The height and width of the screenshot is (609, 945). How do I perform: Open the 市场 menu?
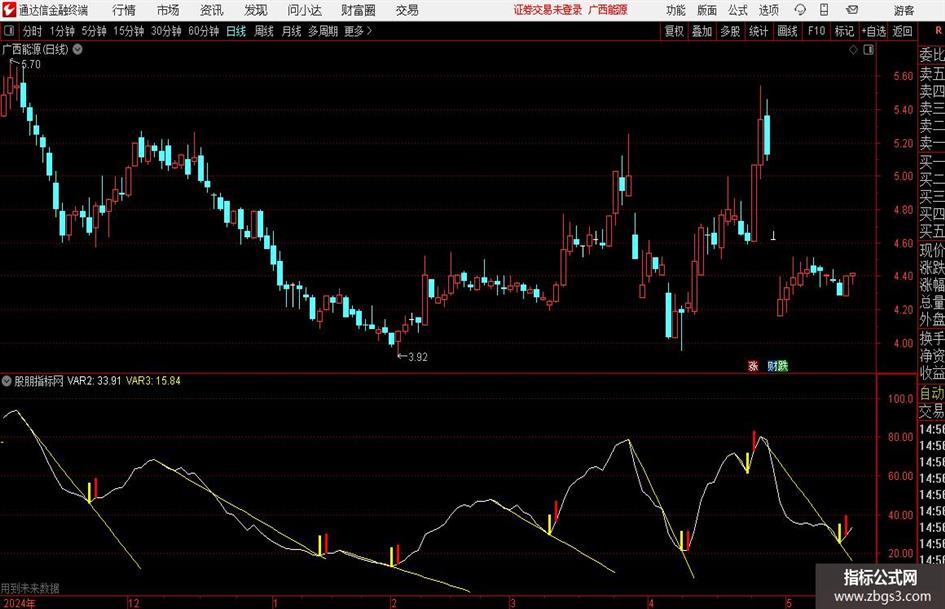click(168, 10)
